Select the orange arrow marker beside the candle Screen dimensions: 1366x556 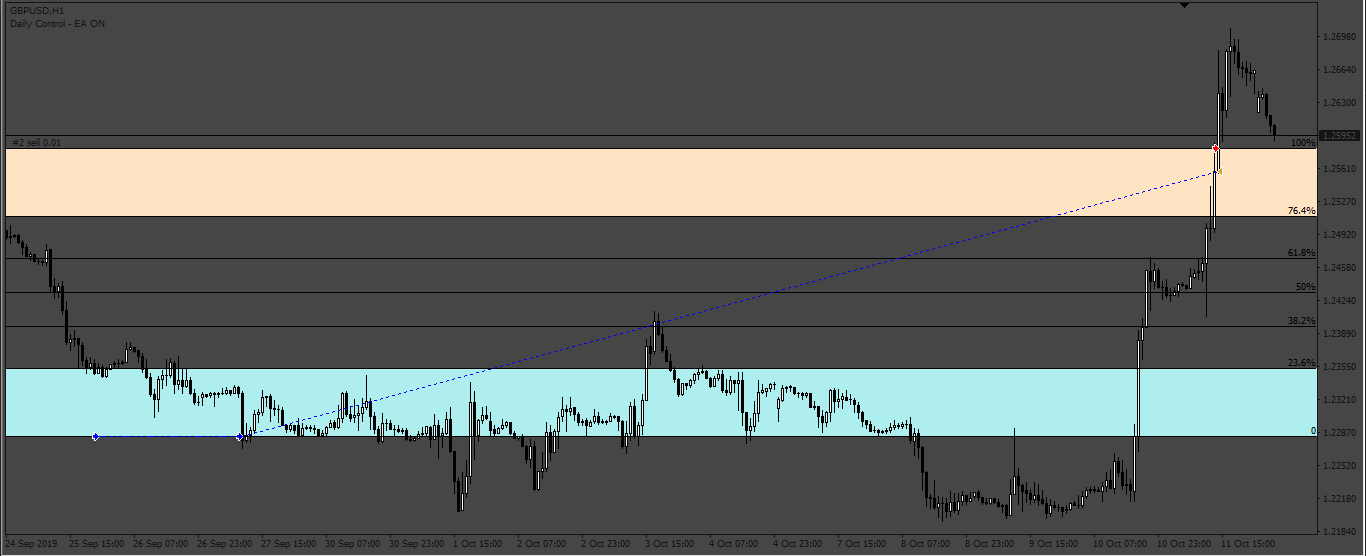click(1218, 172)
